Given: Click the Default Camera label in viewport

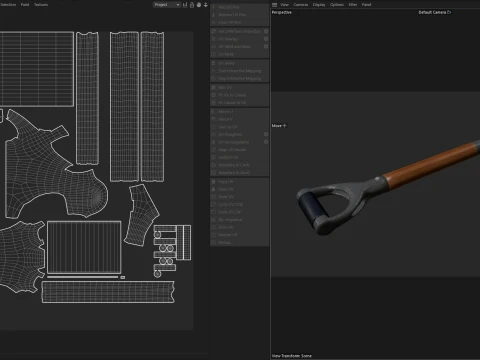Looking at the screenshot, I should click(x=435, y=12).
